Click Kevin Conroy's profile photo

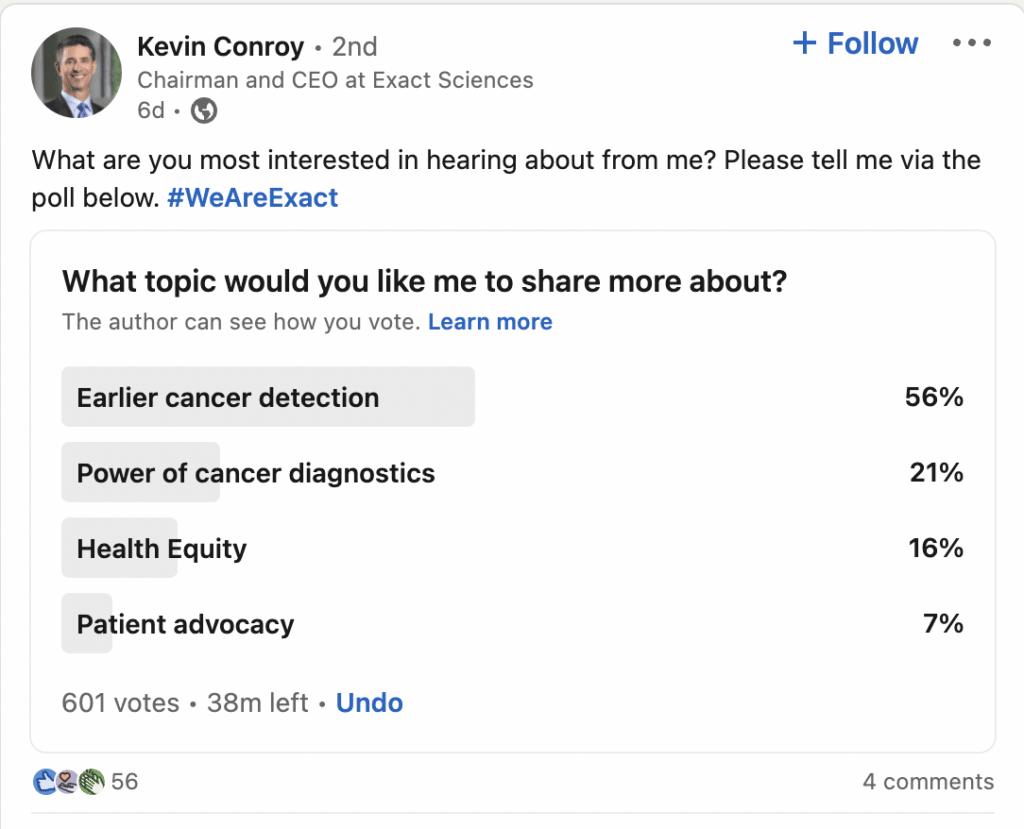[76, 71]
